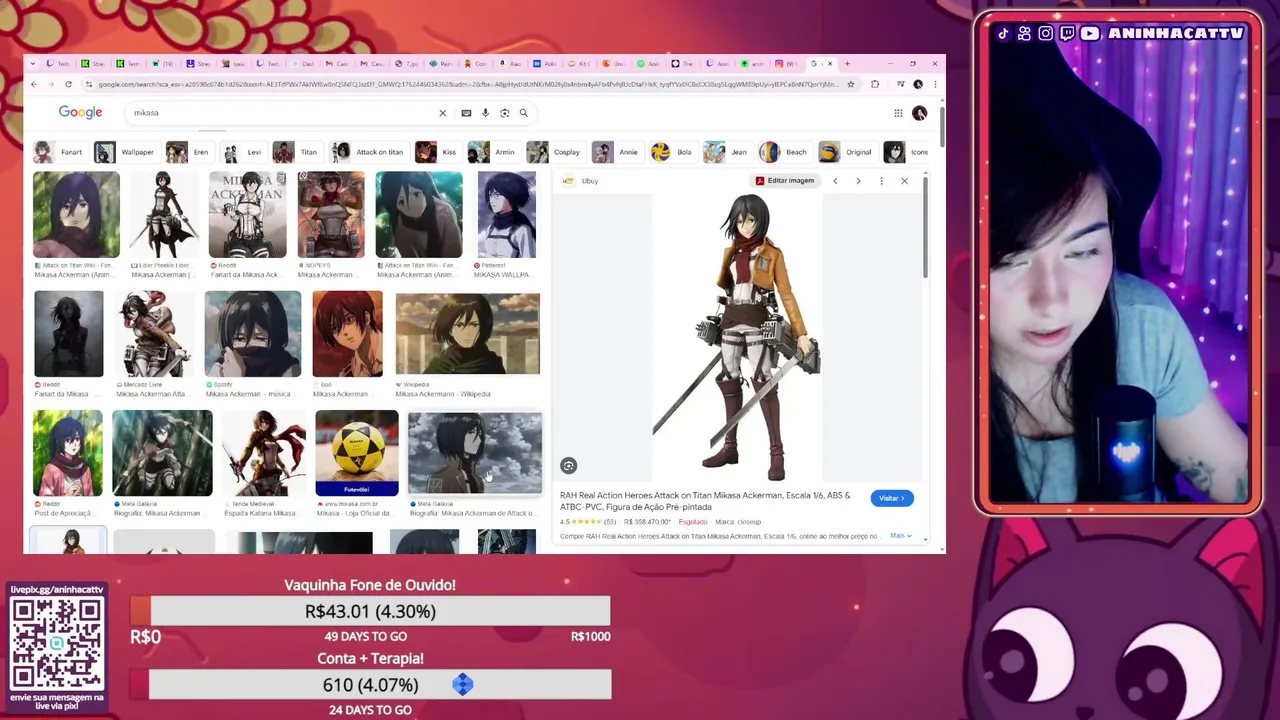The width and height of the screenshot is (1280, 720).
Task: Close the image preview panel
Action: click(904, 181)
